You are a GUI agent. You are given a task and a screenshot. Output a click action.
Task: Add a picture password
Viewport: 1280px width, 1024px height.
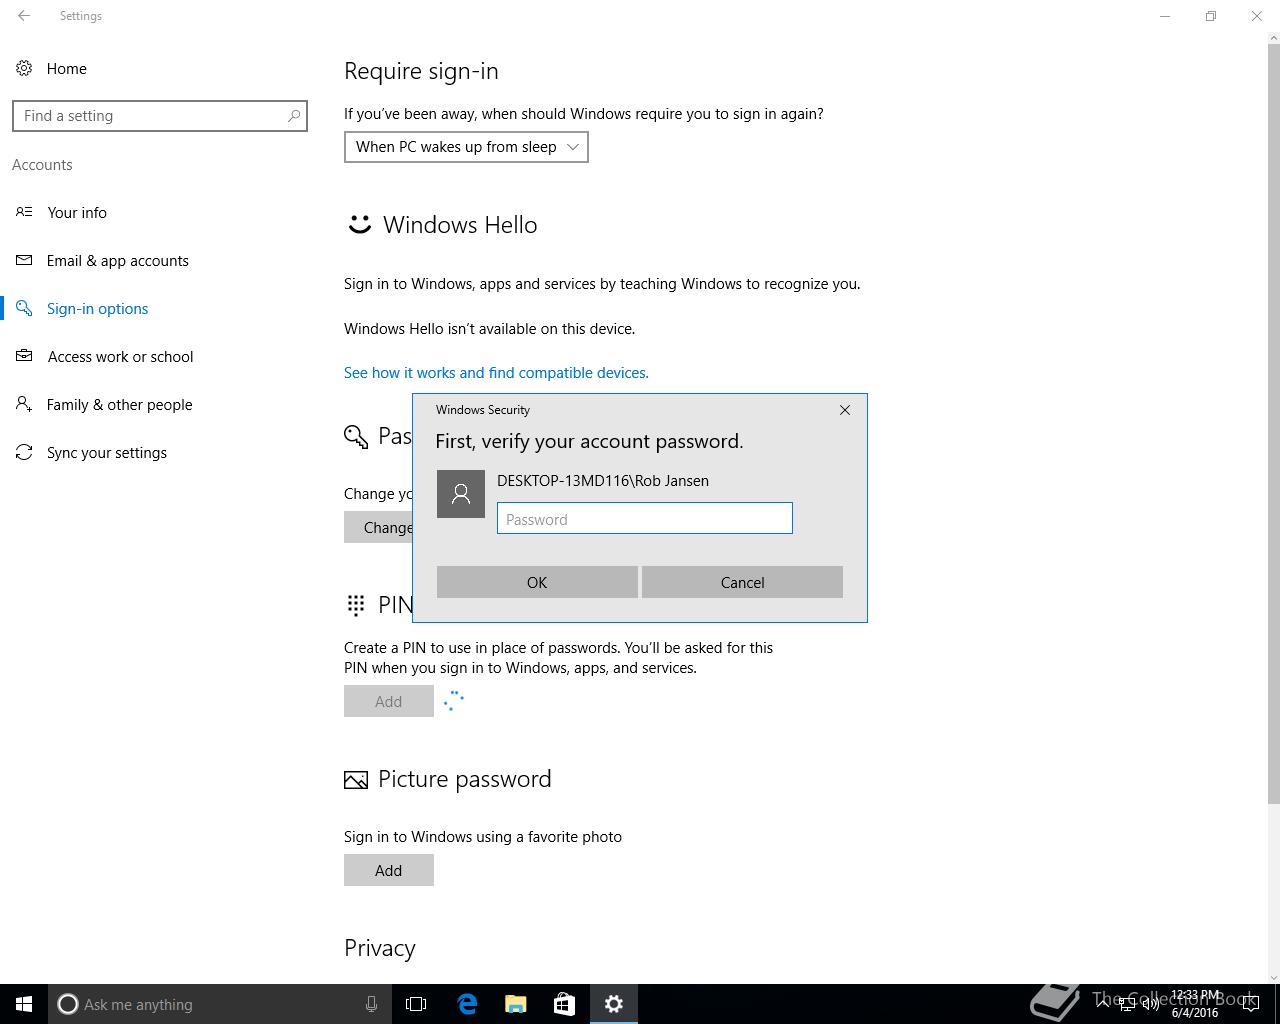[x=389, y=870]
